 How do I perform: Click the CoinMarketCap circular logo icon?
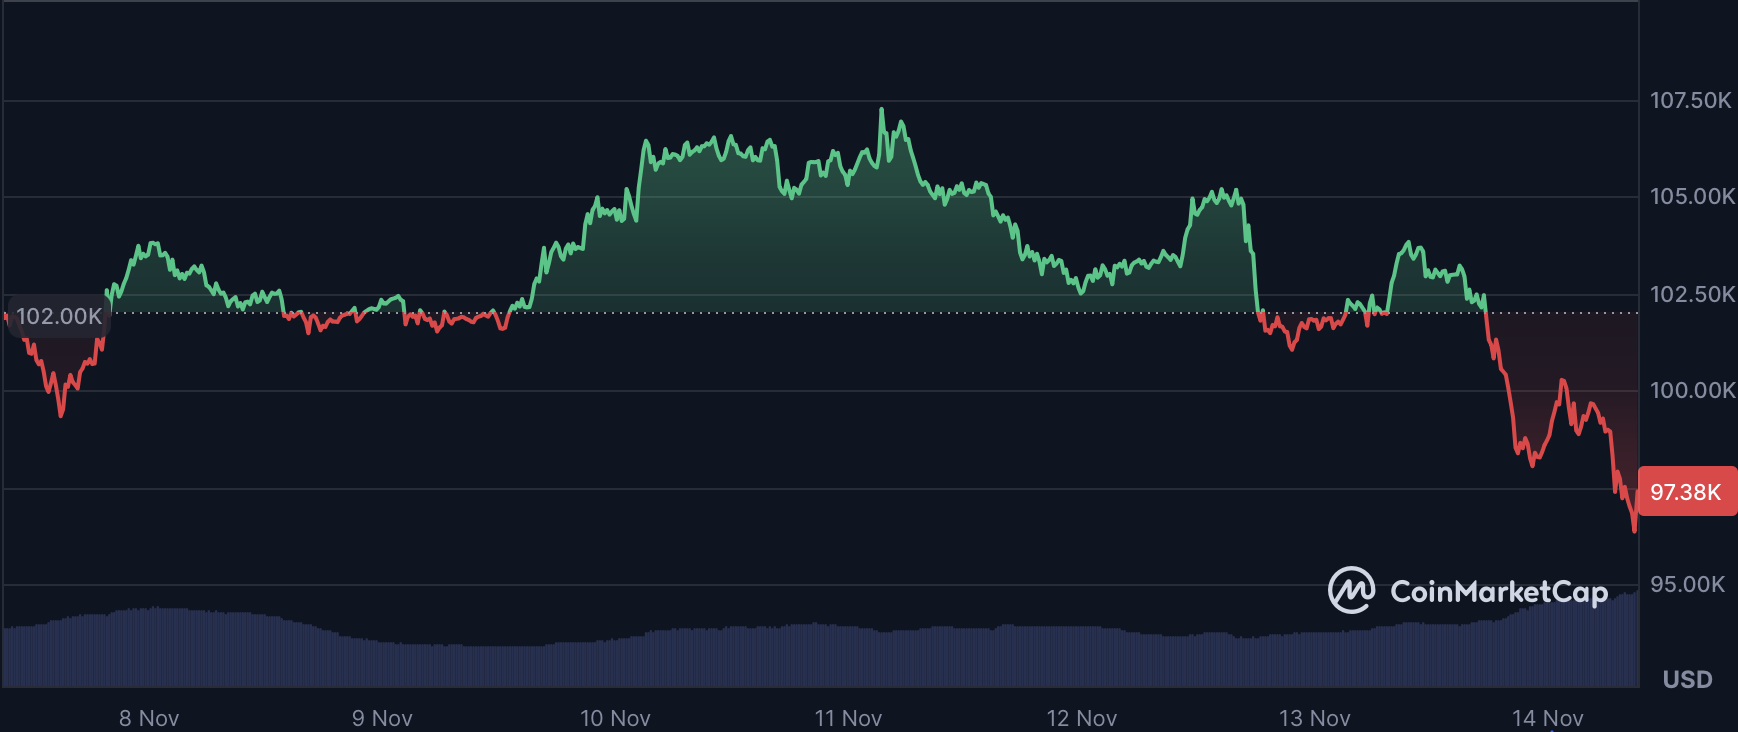[1351, 590]
